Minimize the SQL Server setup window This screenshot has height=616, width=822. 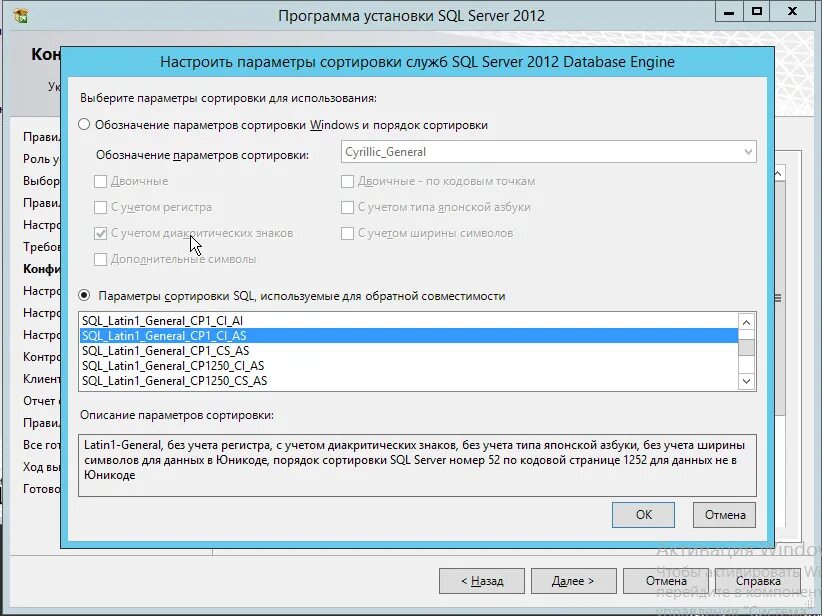coord(729,12)
